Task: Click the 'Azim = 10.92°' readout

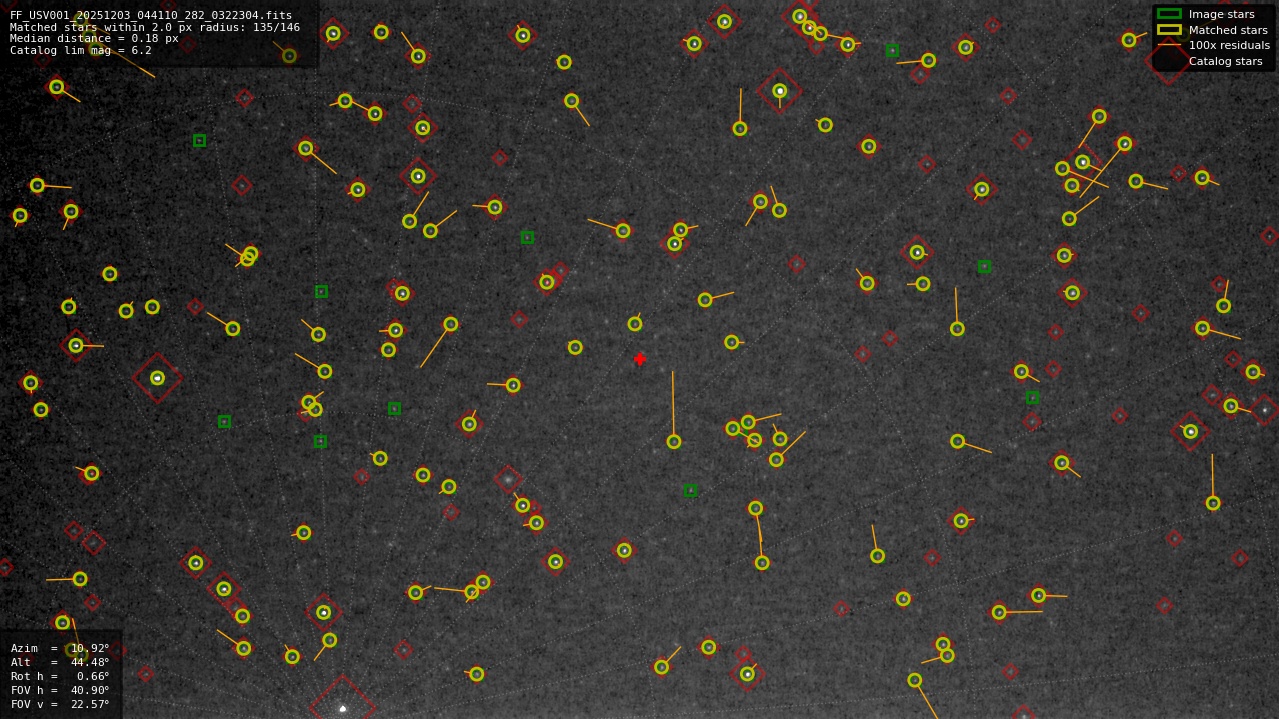Action: 60,648
